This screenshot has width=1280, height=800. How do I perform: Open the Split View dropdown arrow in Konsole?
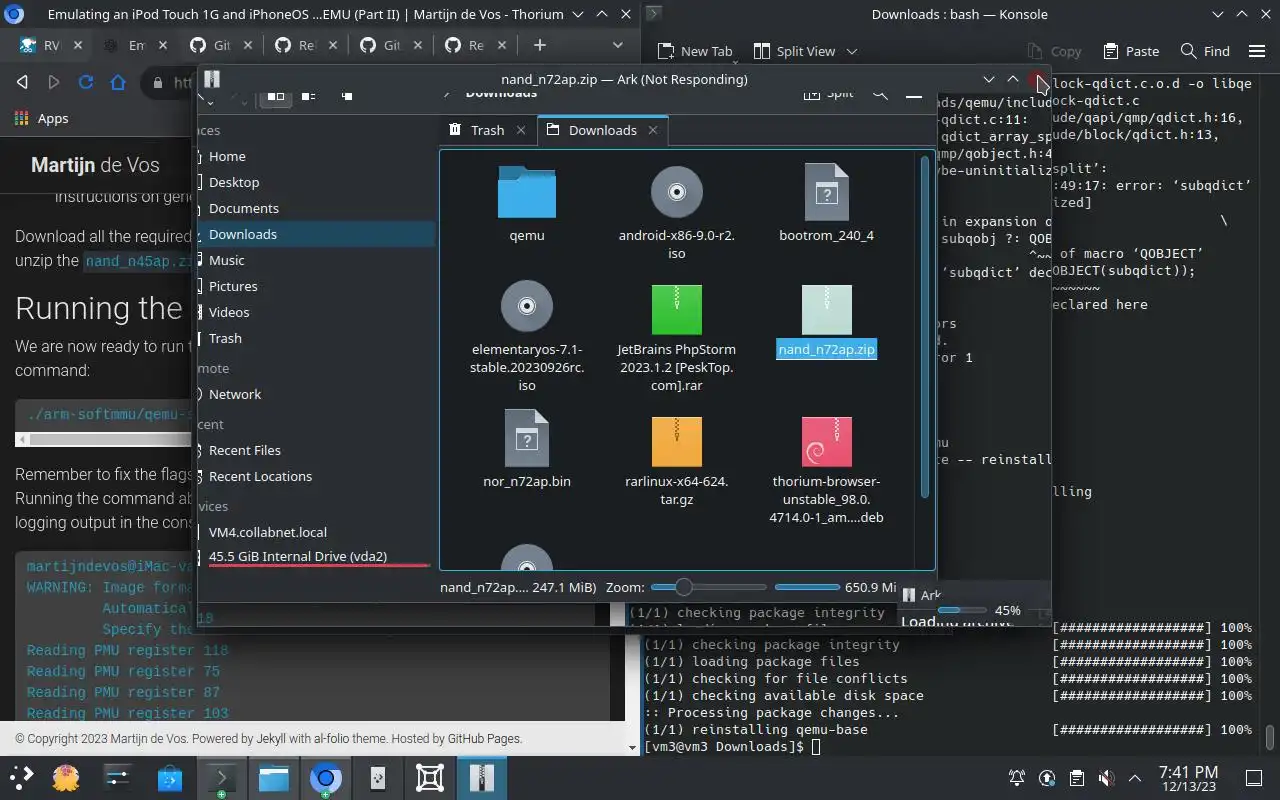[852, 51]
